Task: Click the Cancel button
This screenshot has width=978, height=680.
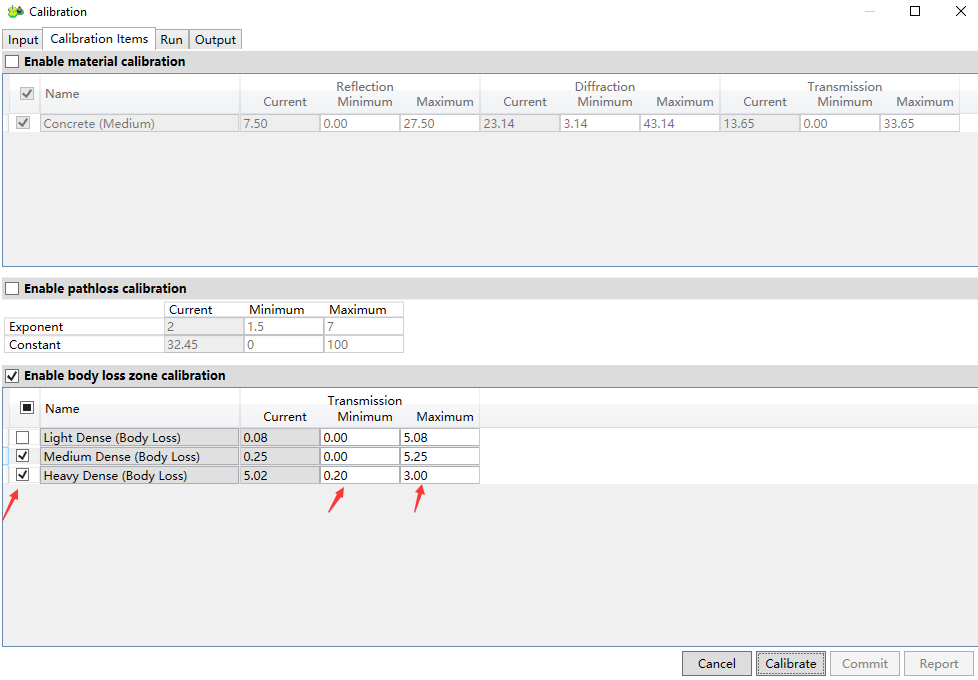Action: tap(716, 663)
